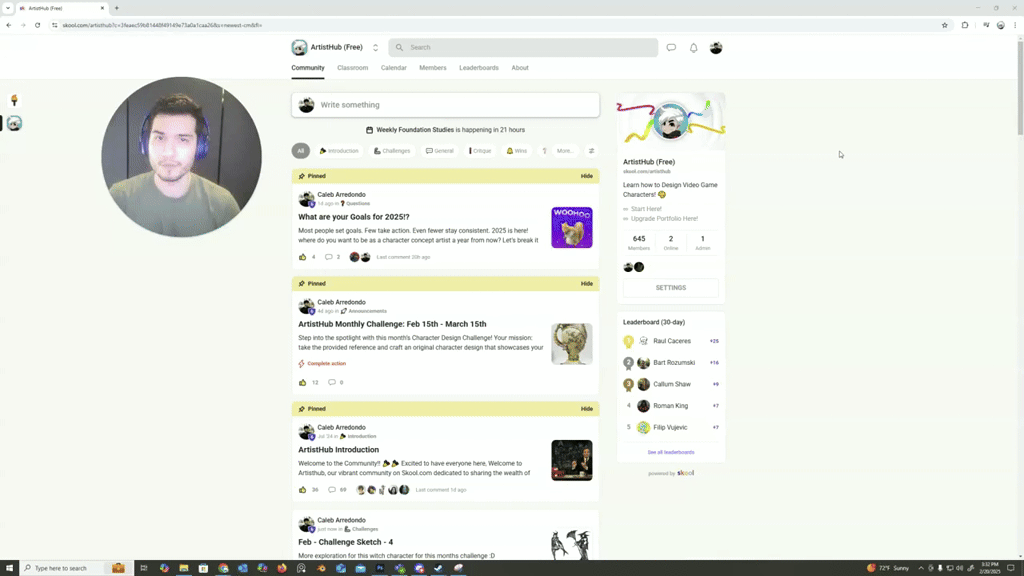This screenshot has height=576, width=1024.
Task: Filter posts by Critique category
Action: 480,151
